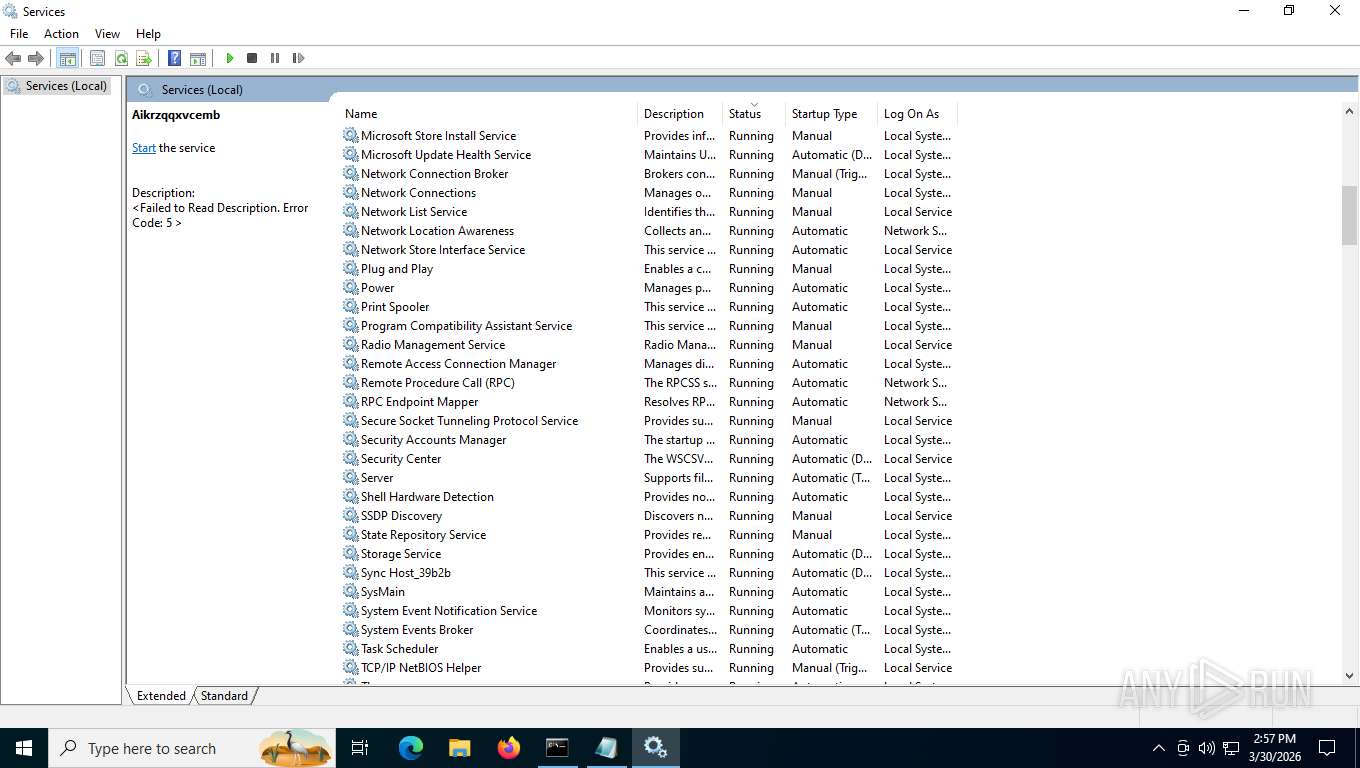Switch to the Standard tab
The height and width of the screenshot is (768, 1360).
pos(224,696)
